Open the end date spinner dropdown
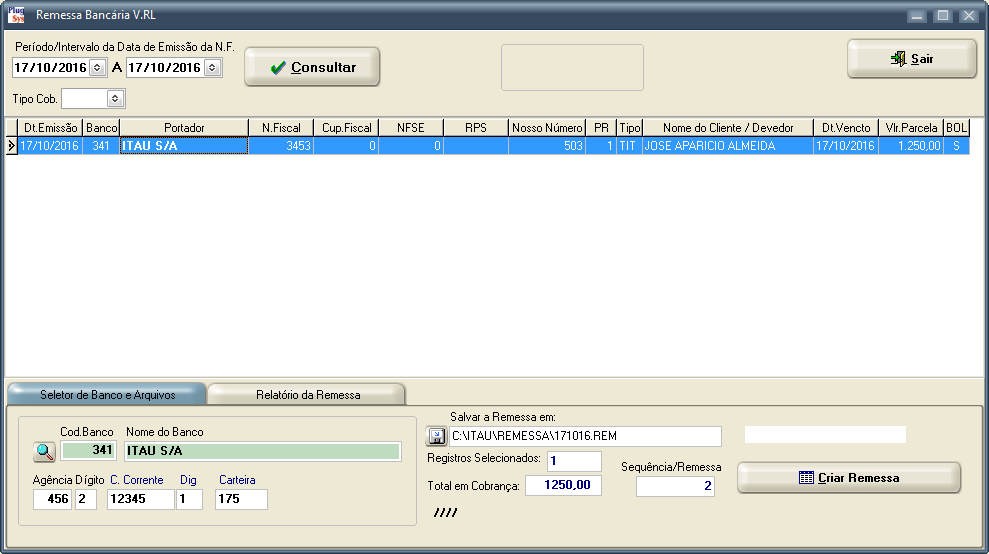This screenshot has width=989, height=554. [x=213, y=68]
